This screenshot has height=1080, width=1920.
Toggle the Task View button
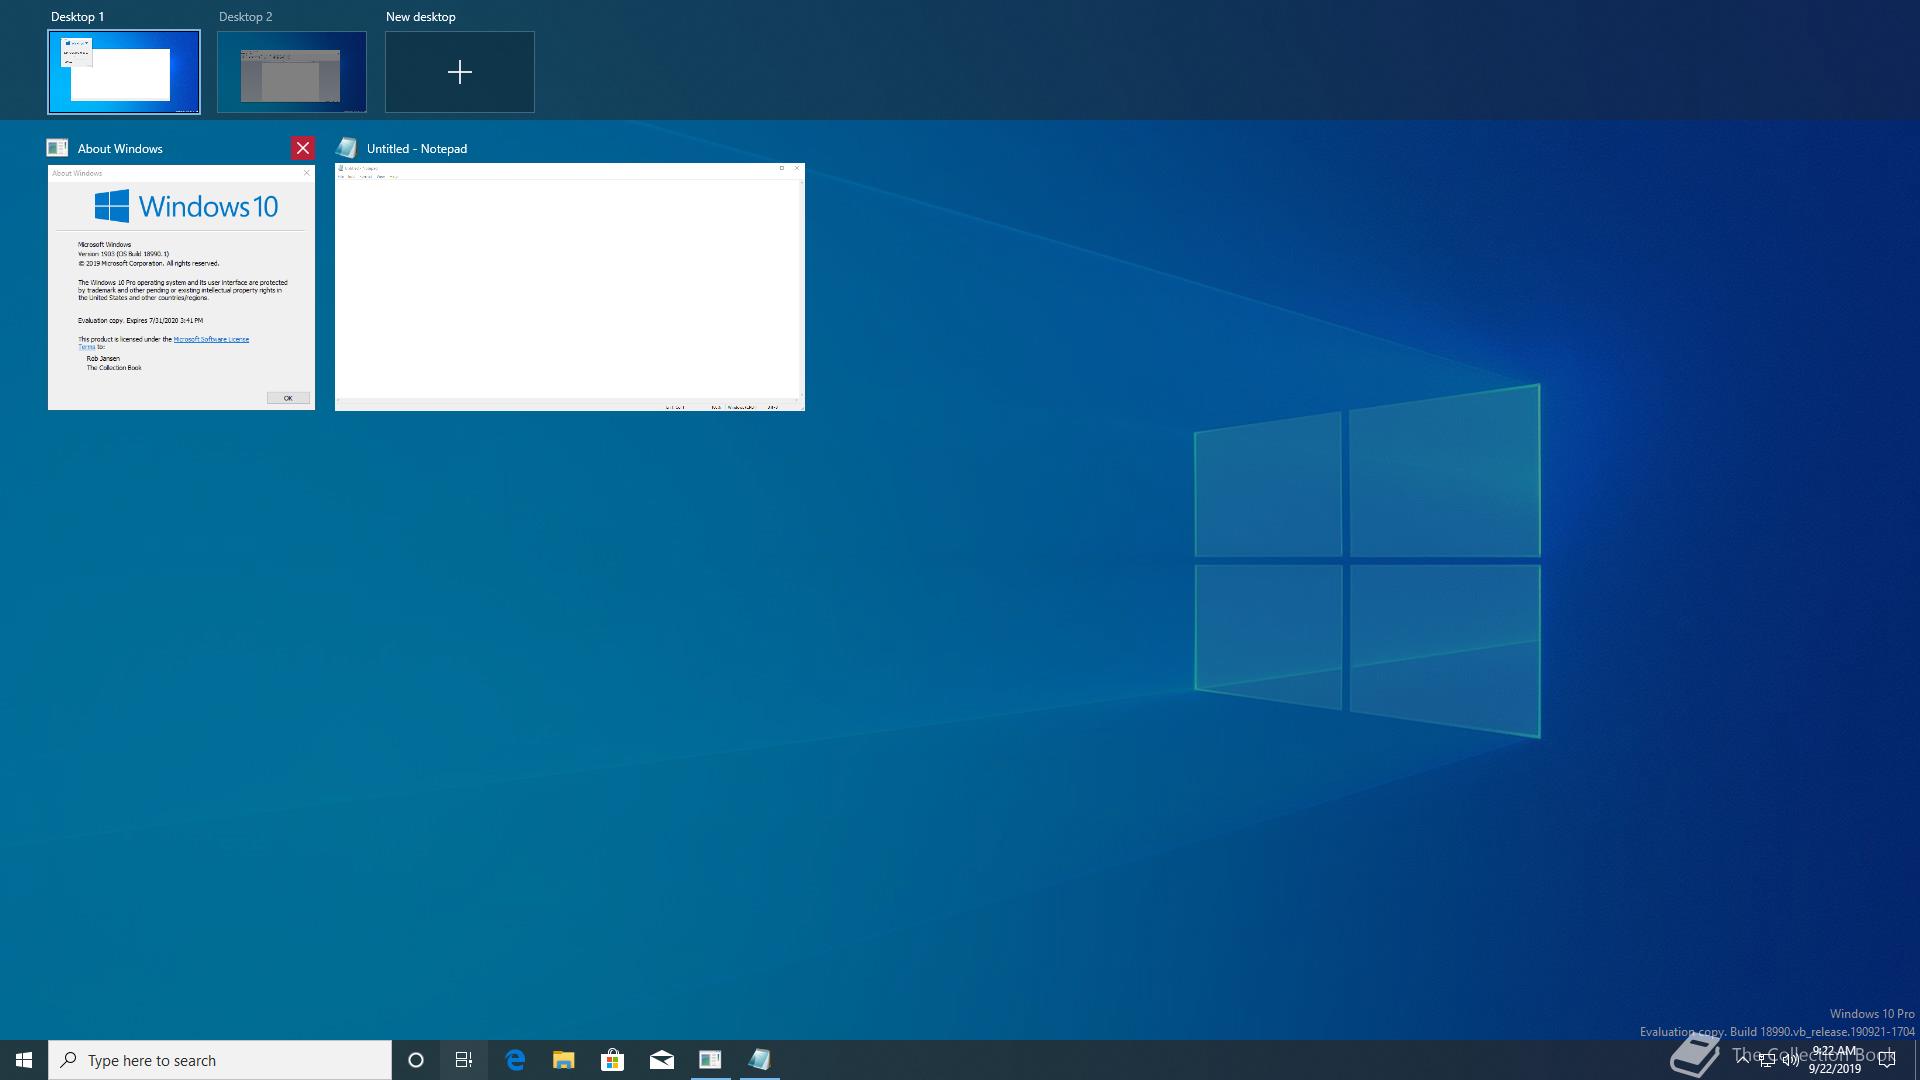(x=464, y=1060)
